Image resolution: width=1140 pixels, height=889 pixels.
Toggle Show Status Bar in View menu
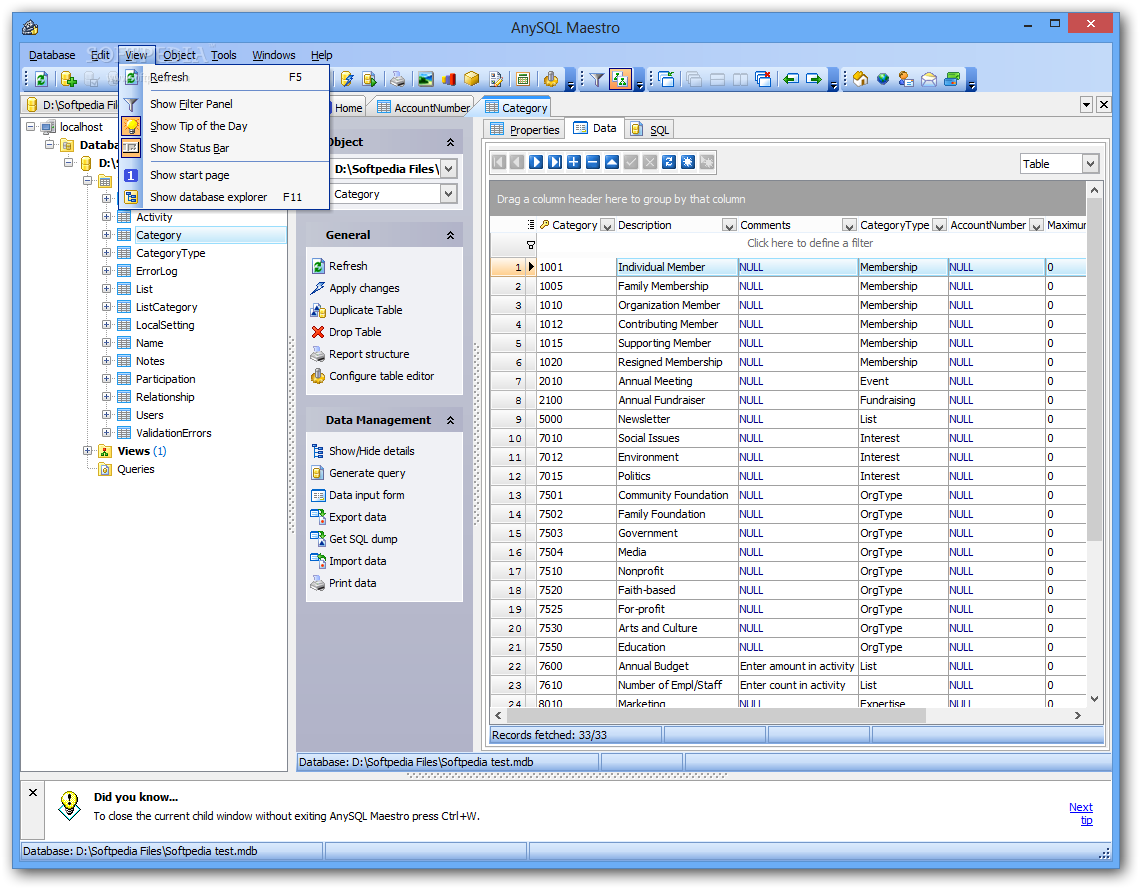pyautogui.click(x=225, y=148)
